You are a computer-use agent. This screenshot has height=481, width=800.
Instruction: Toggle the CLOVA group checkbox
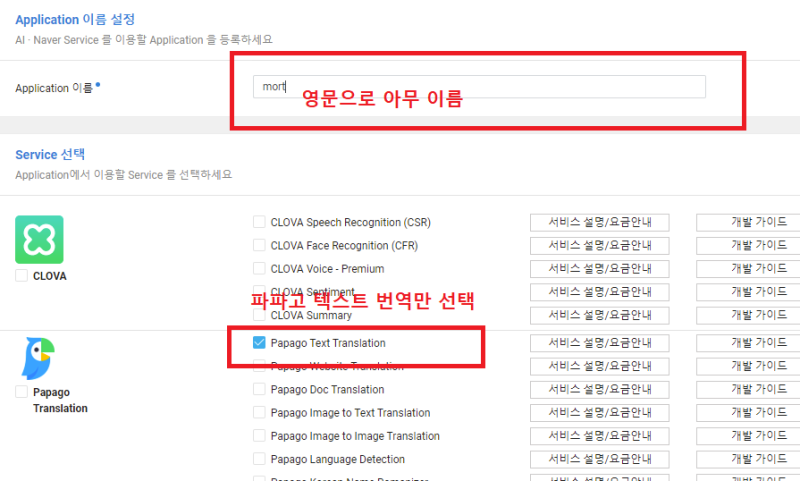click(21, 275)
